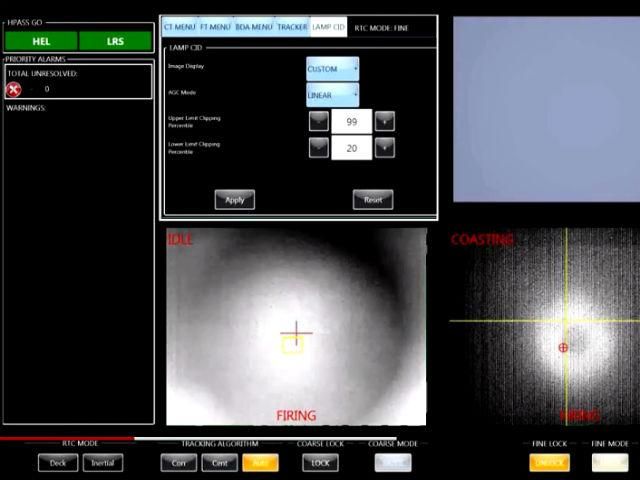Select the Deck RTC mode
640x480 pixels.
(58, 462)
